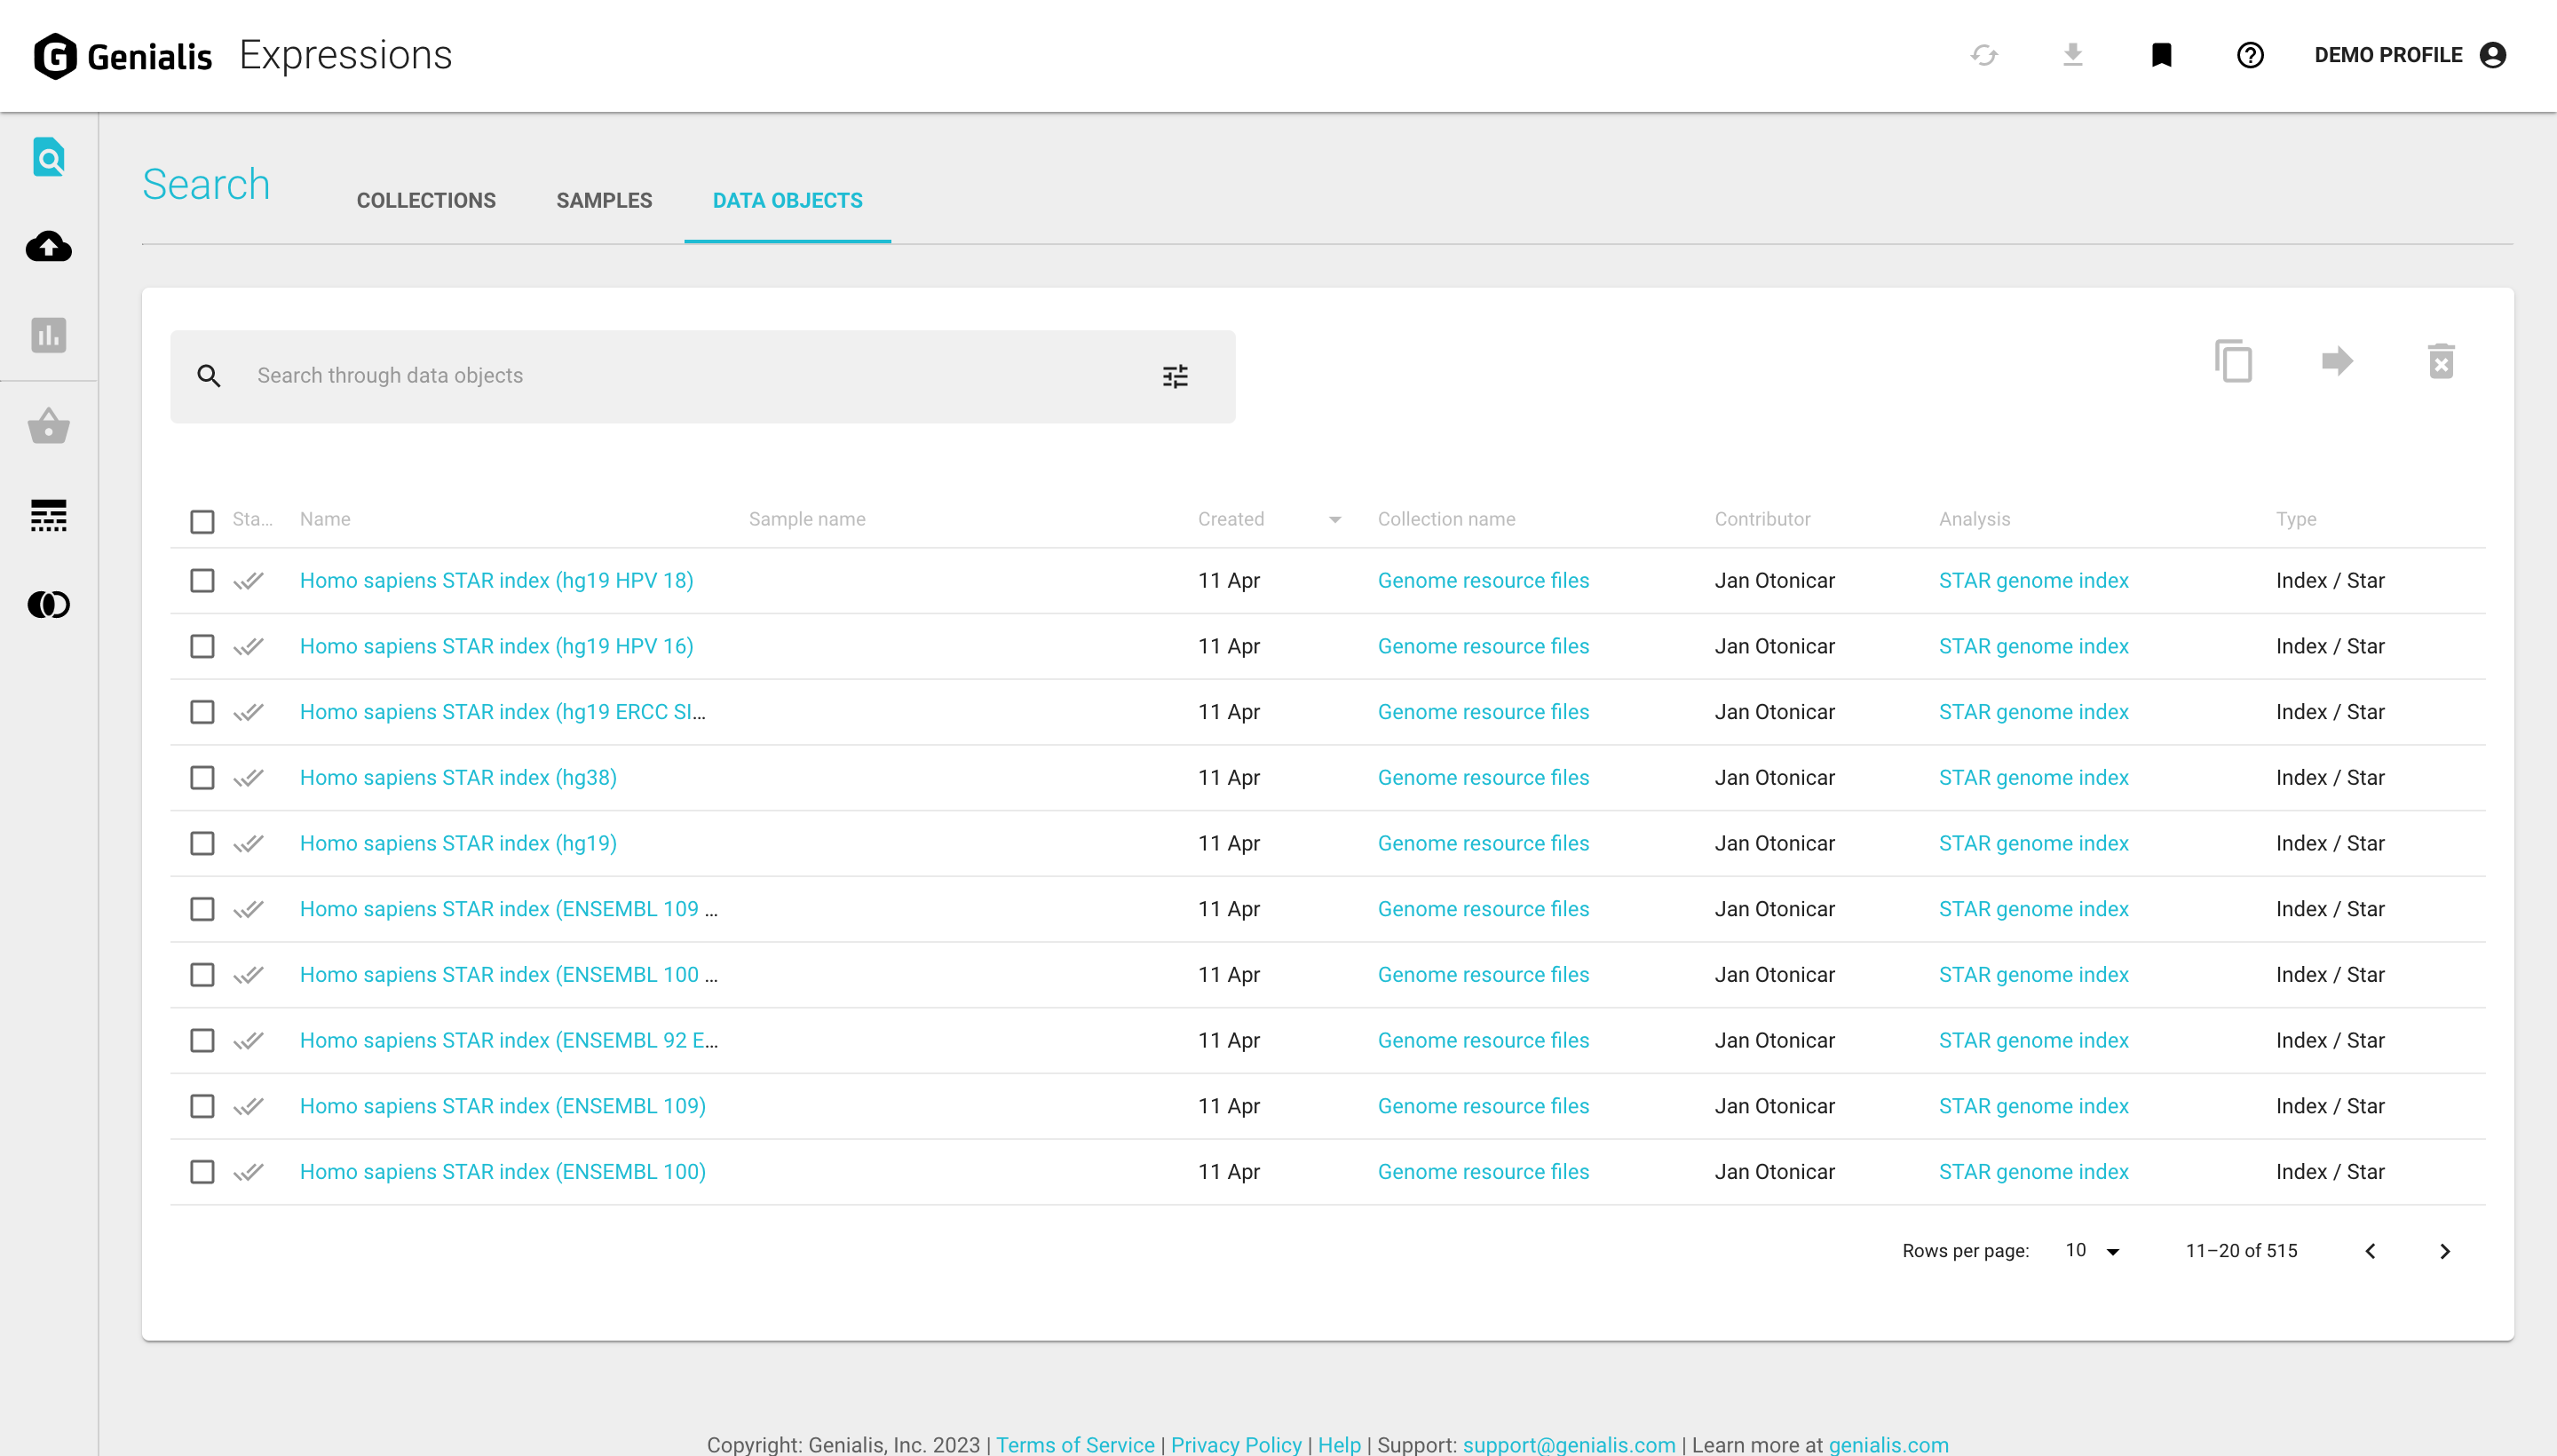Switch to the COLLECTIONS tab
The width and height of the screenshot is (2557, 1456).
426,200
